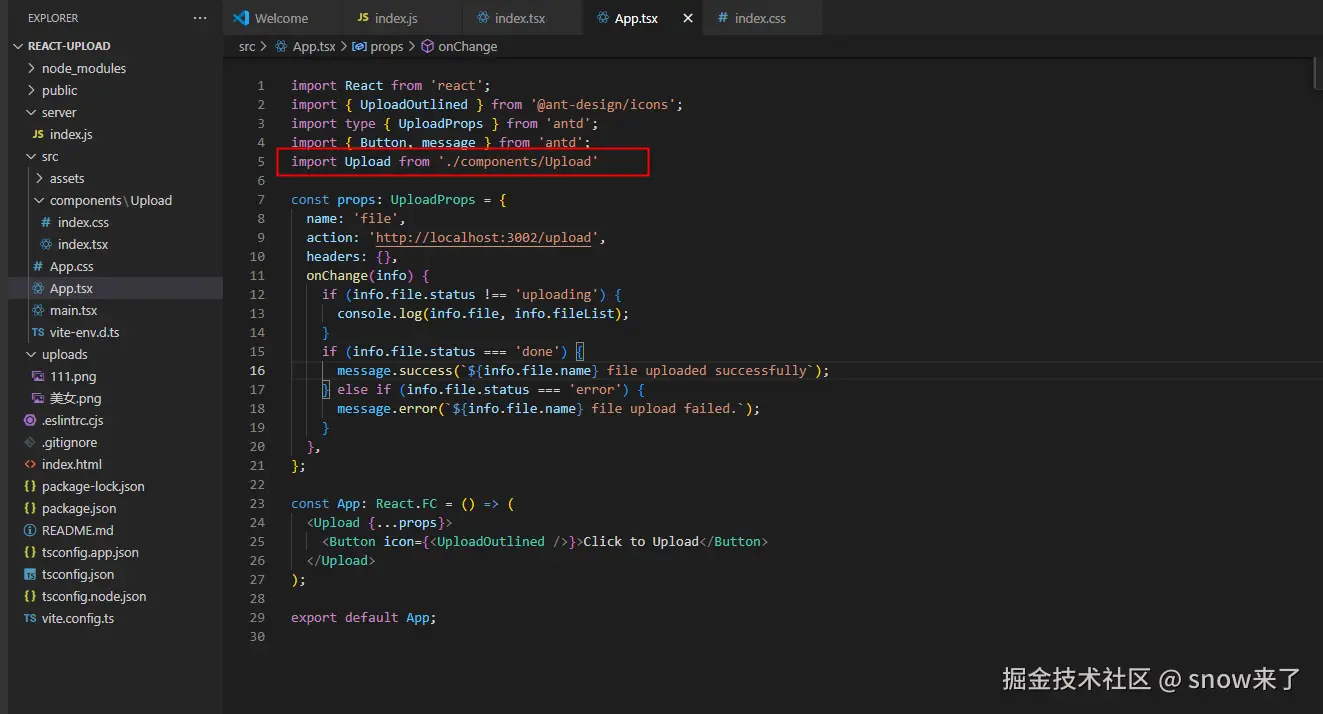Viewport: 1323px width, 714px height.
Task: Switch to the index.js tab
Action: tap(404, 18)
